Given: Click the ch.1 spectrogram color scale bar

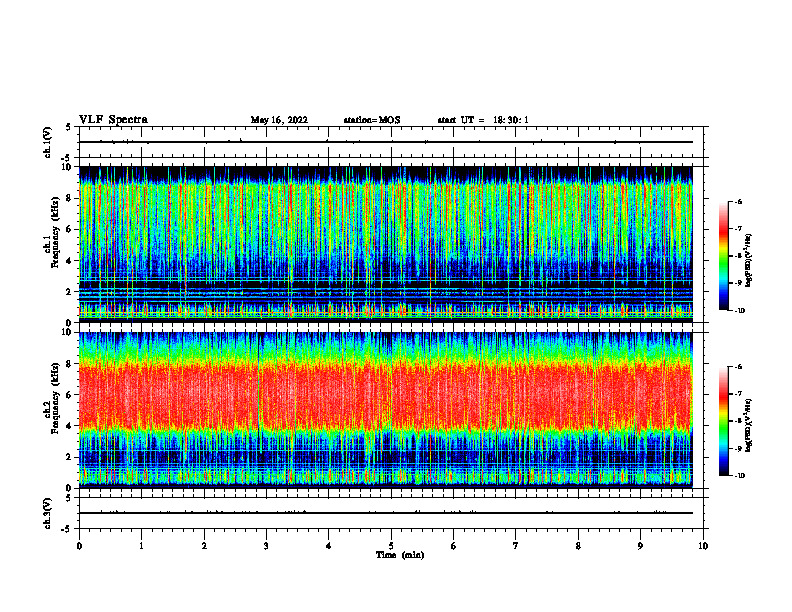Looking at the screenshot, I should point(723,256).
